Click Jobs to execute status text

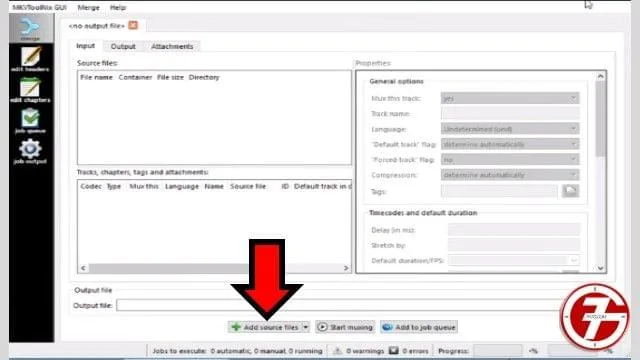pyautogui.click(x=237, y=351)
